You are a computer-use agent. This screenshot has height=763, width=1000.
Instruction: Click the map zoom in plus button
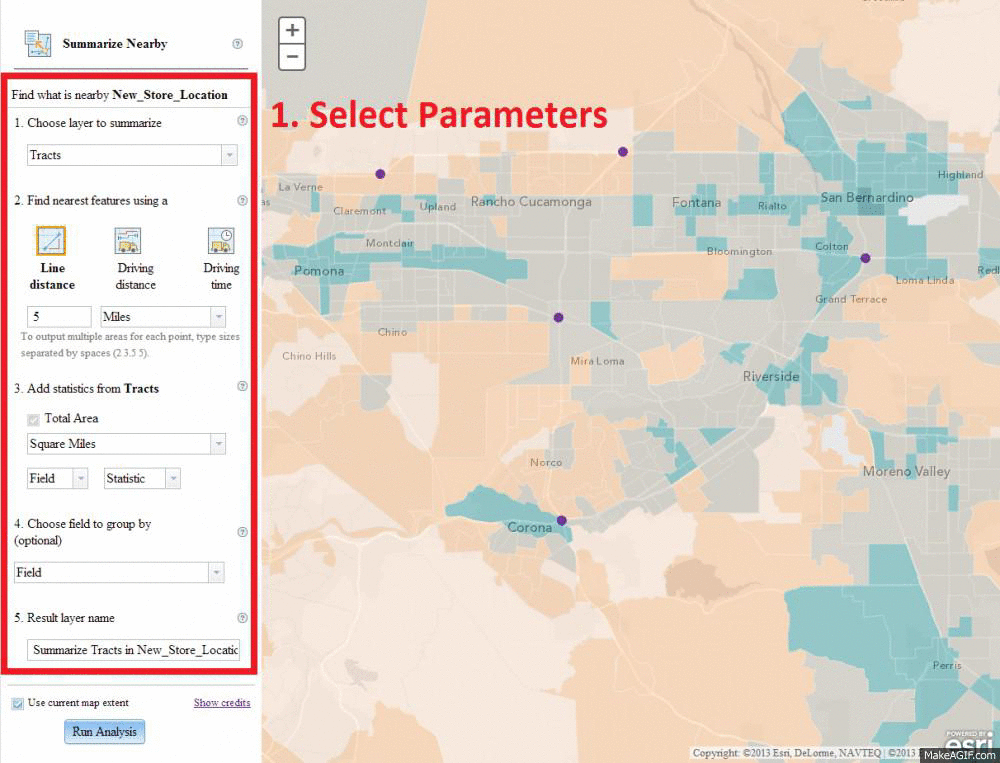click(x=292, y=31)
